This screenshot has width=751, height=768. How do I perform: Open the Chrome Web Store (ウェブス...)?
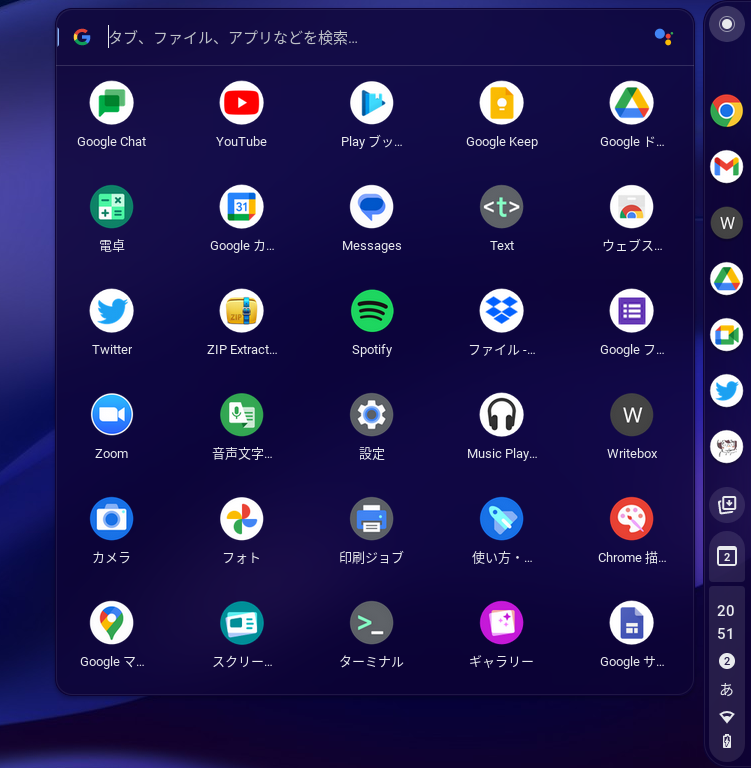[631, 207]
